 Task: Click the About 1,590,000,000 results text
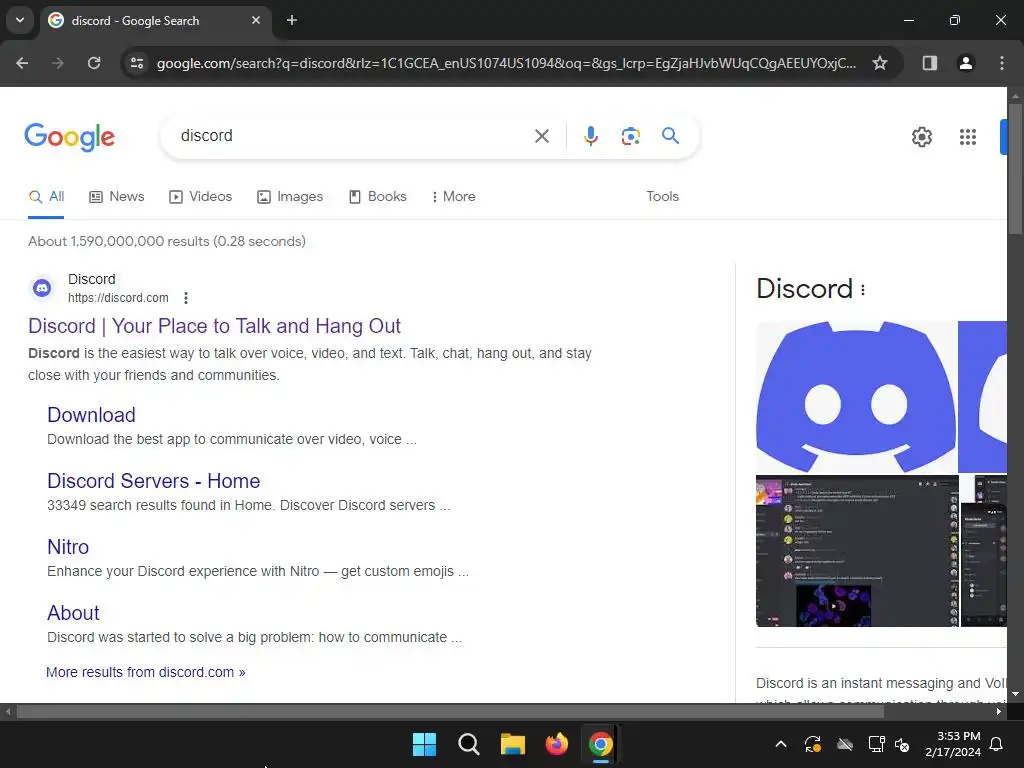click(167, 241)
